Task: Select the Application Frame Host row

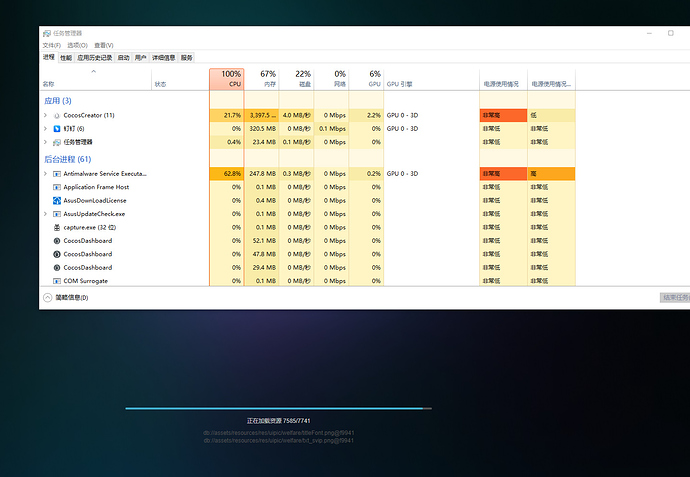Action: point(307,187)
